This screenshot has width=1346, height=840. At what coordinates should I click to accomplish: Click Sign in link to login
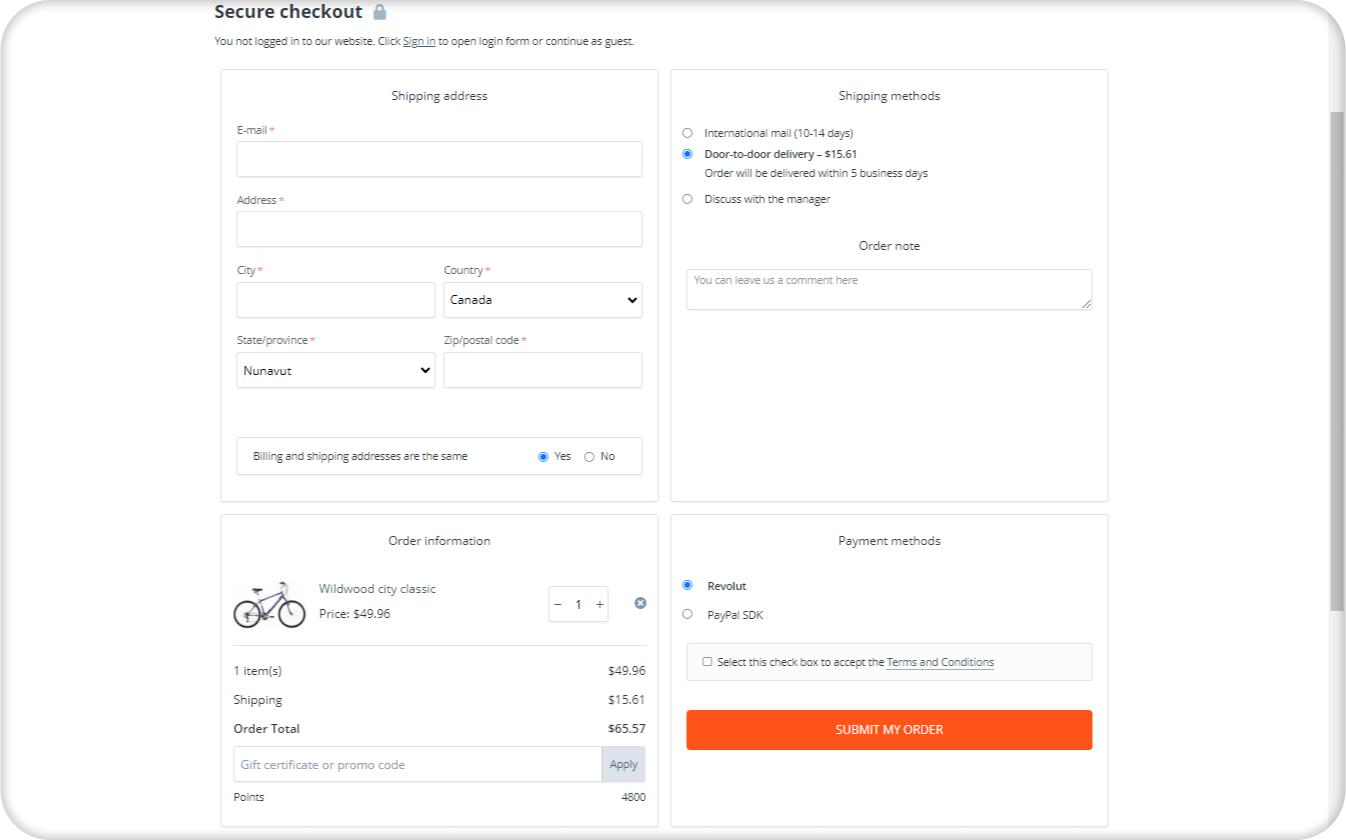point(419,41)
